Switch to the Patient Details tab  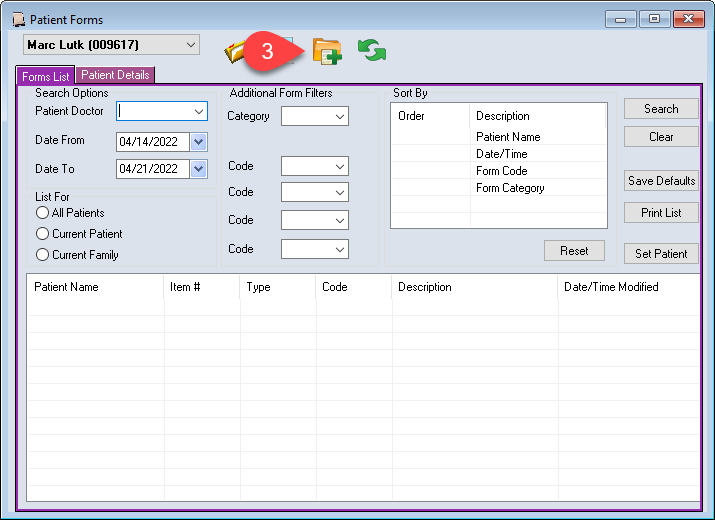(x=115, y=75)
